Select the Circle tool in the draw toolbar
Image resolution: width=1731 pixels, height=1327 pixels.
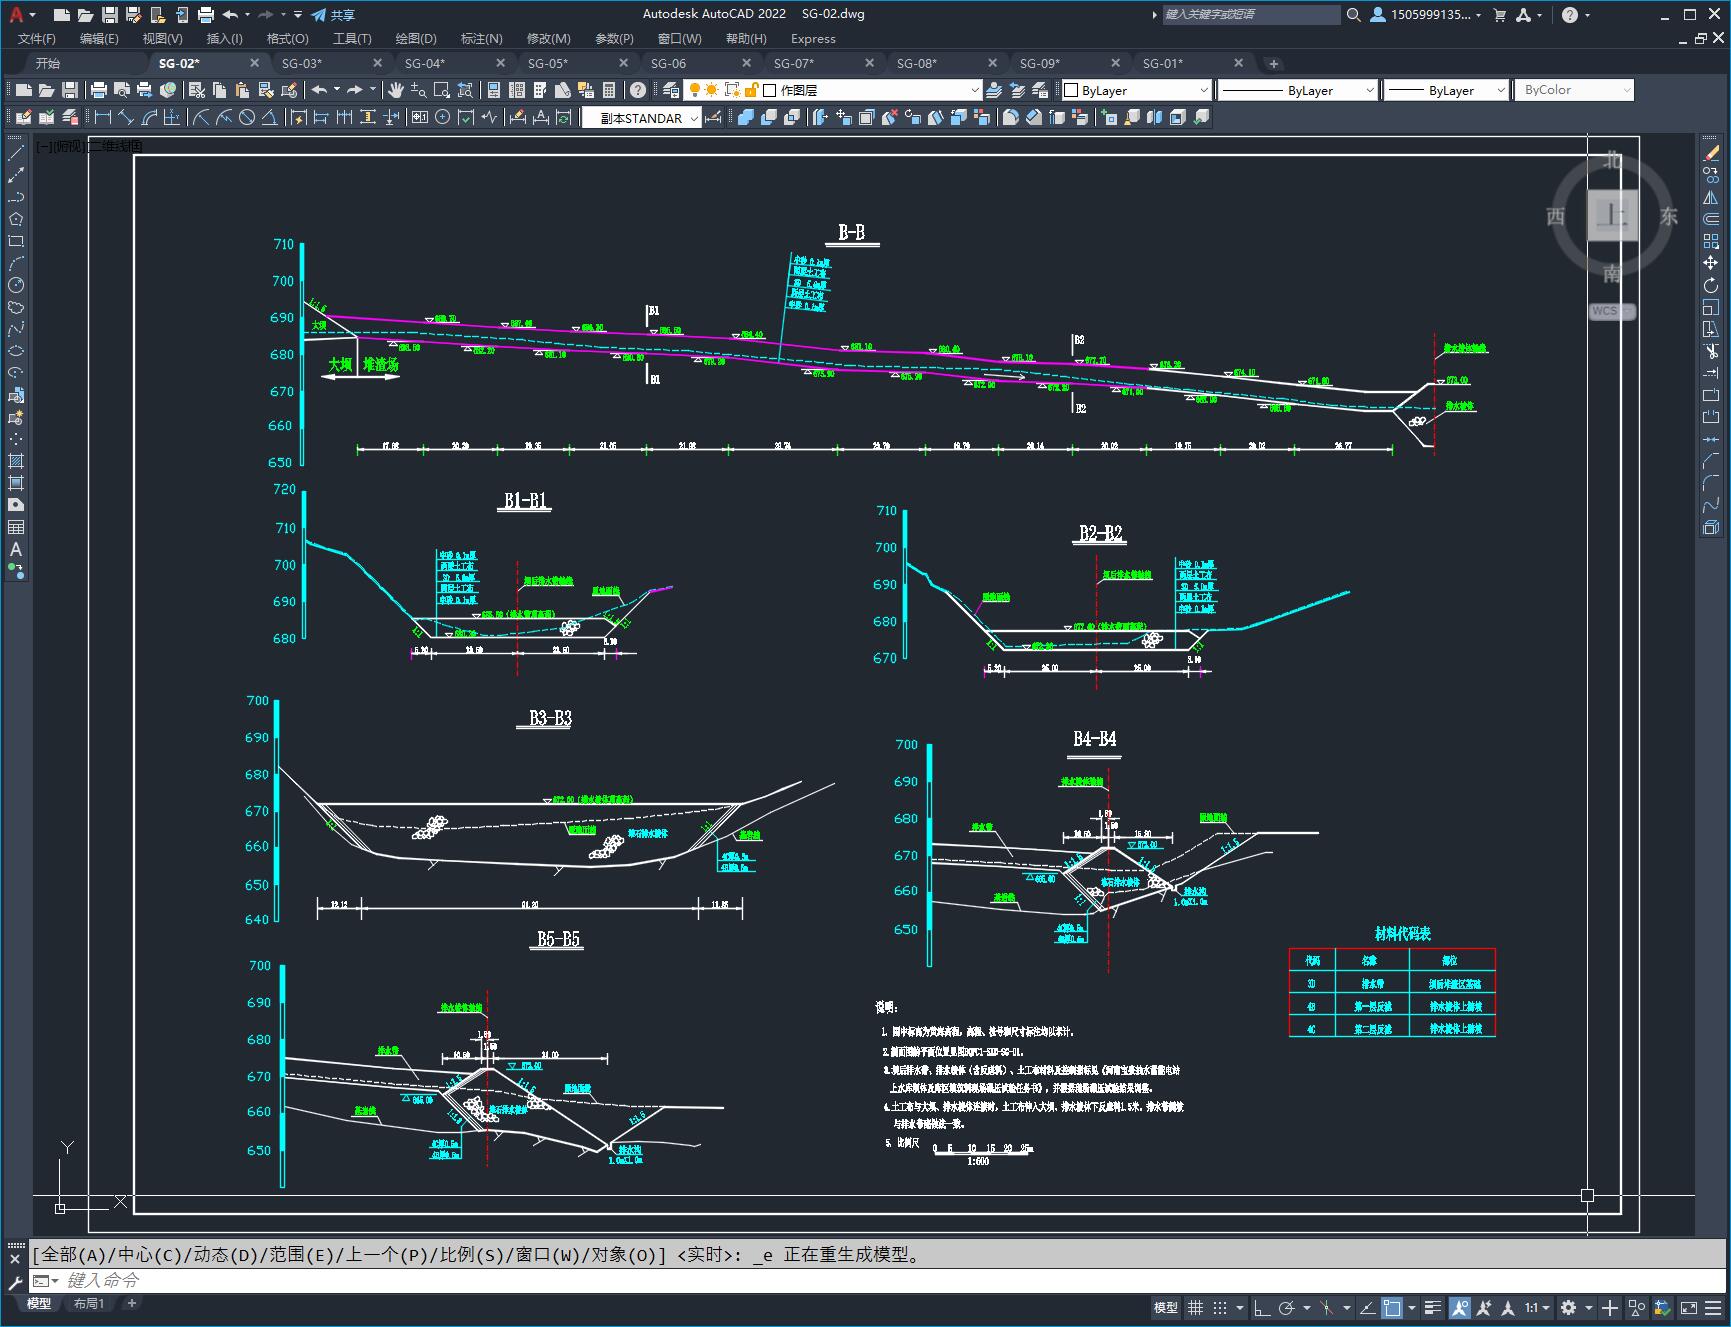pyautogui.click(x=16, y=285)
